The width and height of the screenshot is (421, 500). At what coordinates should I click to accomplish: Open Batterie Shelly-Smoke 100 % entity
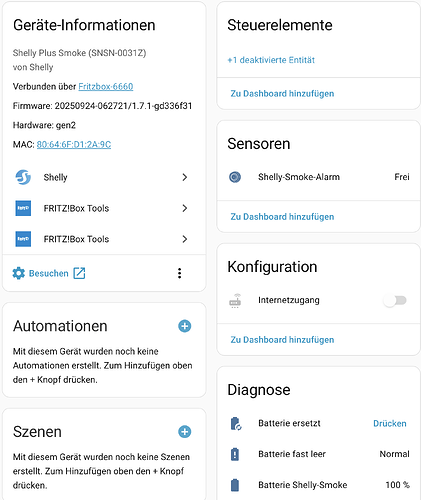(319, 485)
